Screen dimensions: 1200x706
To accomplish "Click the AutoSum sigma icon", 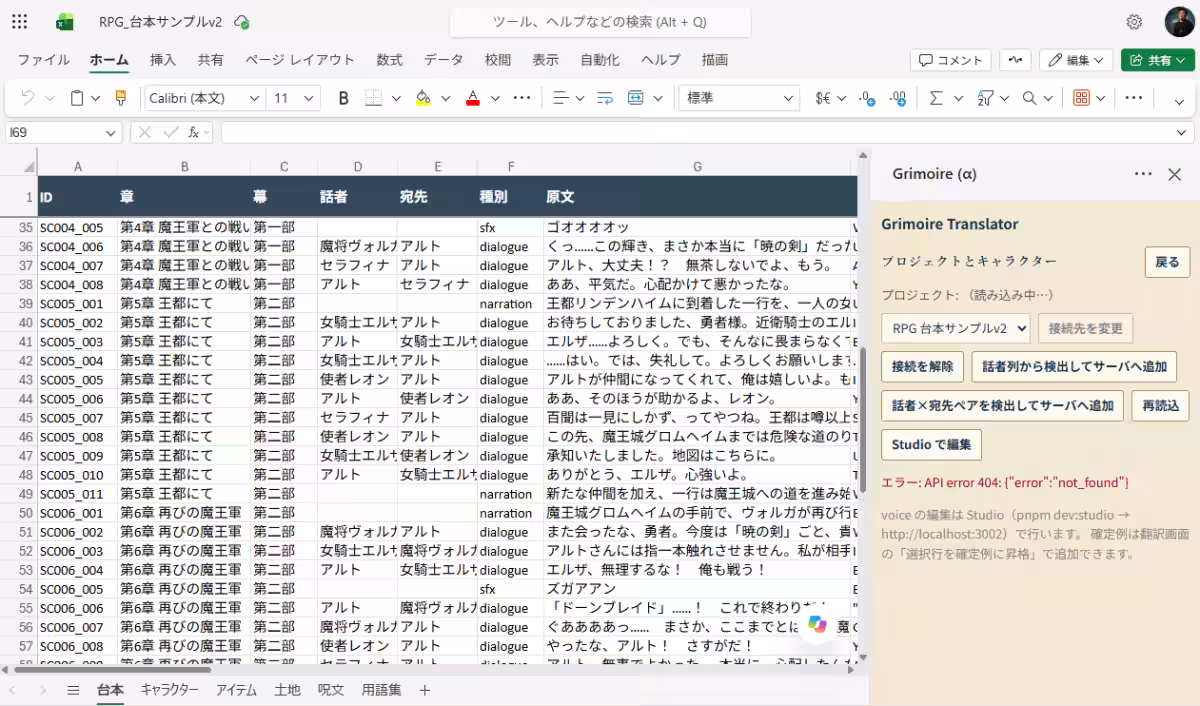I will (x=936, y=98).
